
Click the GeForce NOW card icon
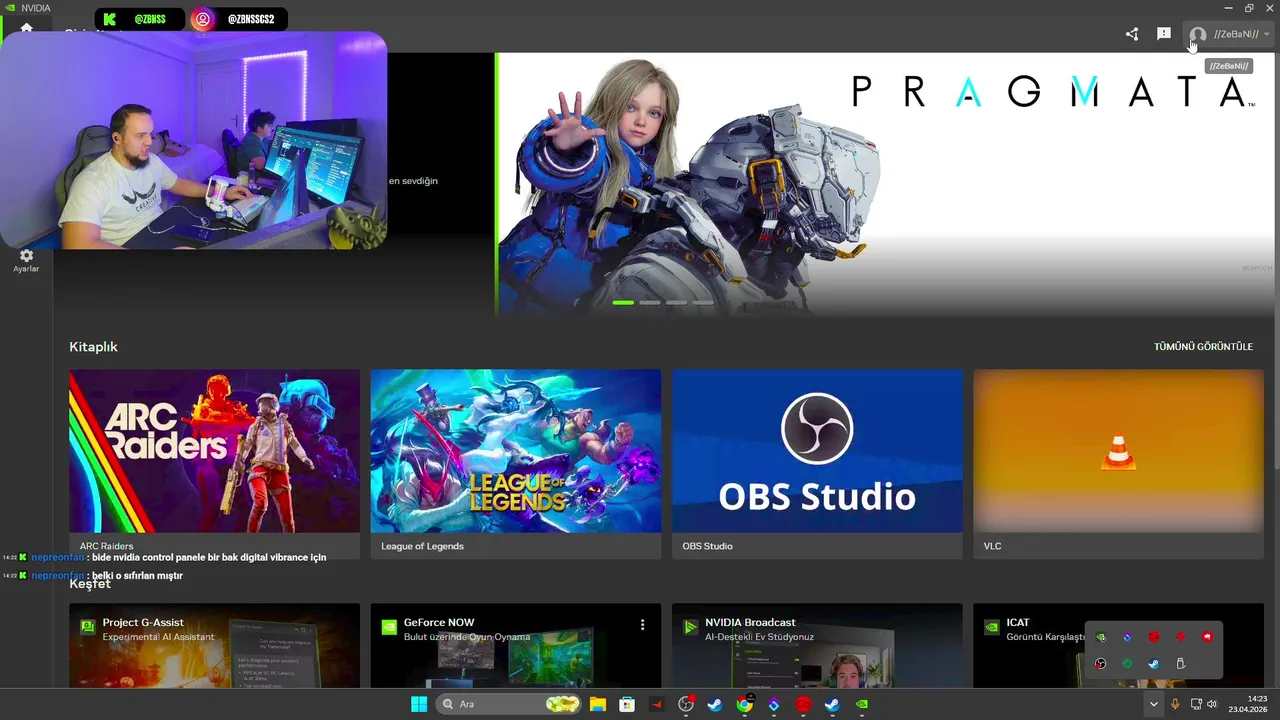389,627
